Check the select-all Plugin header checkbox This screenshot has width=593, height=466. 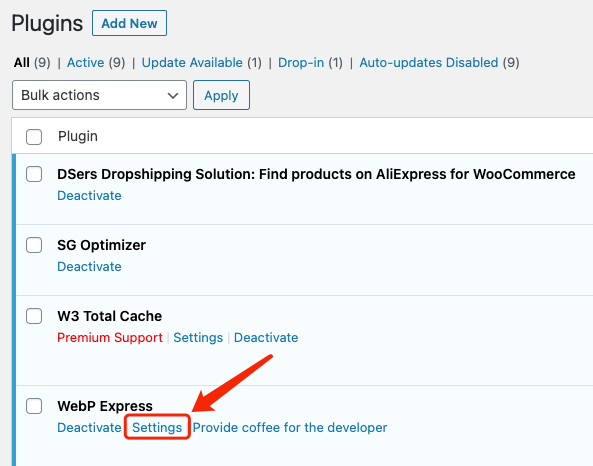coord(34,137)
